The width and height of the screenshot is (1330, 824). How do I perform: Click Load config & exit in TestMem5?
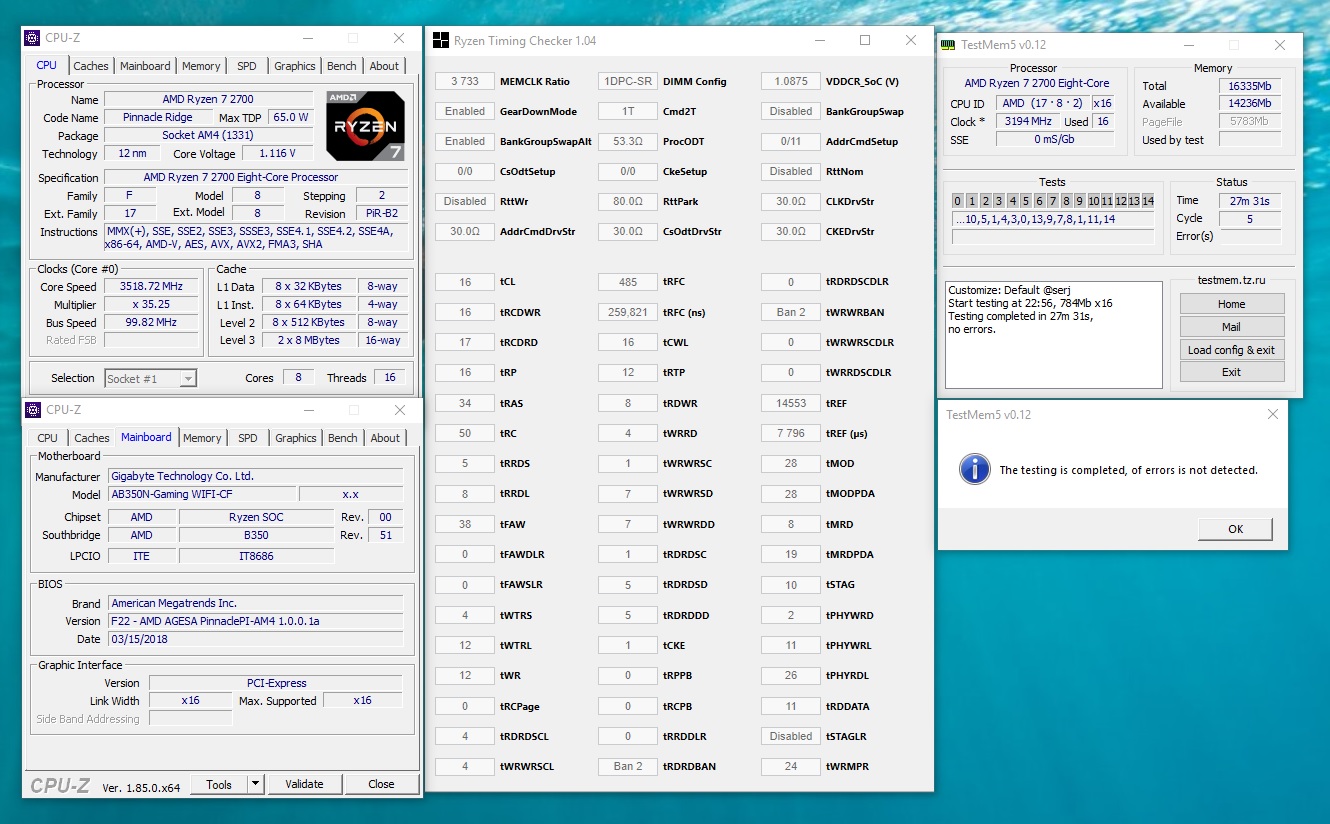coord(1232,350)
